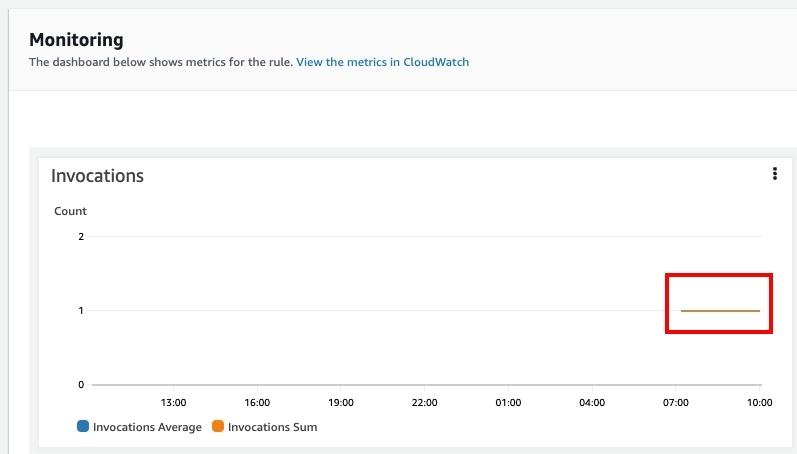Screen dimensions: 797x454
Task: Toggle the blue Invocations Average legend swatch
Action: point(83,426)
